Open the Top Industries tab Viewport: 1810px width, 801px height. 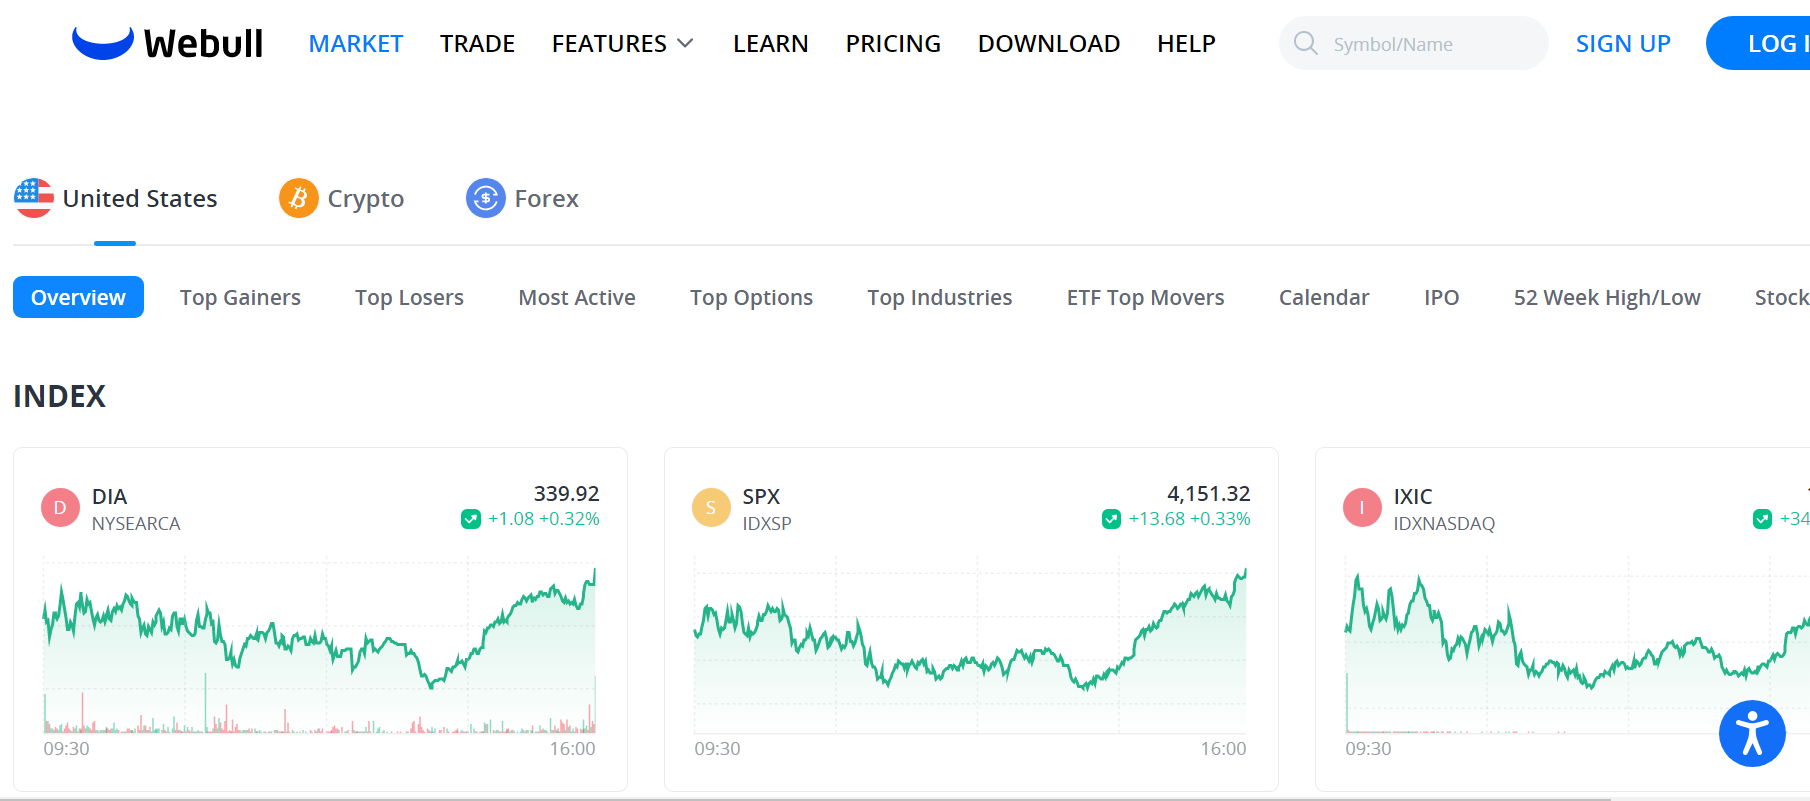[940, 297]
